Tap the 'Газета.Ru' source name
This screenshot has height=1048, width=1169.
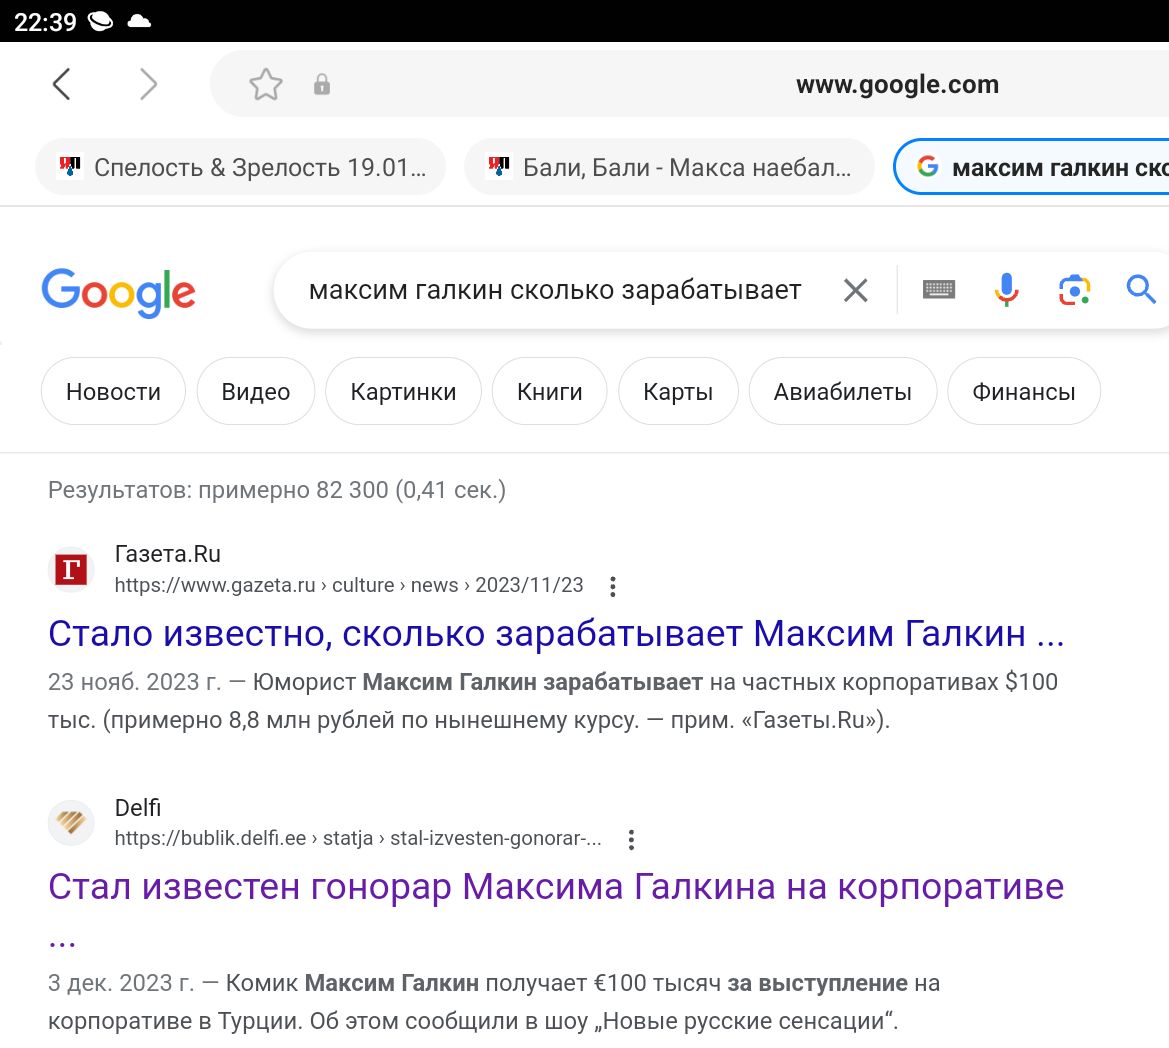tap(168, 554)
